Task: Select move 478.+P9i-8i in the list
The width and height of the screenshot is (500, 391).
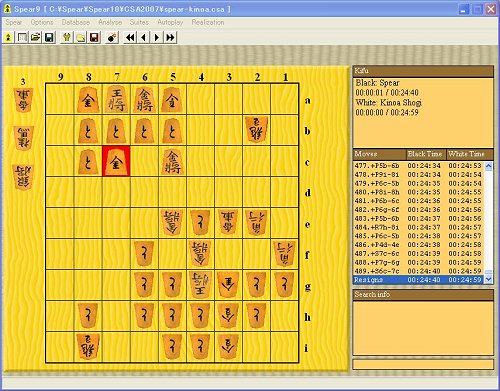Action: 419,175
